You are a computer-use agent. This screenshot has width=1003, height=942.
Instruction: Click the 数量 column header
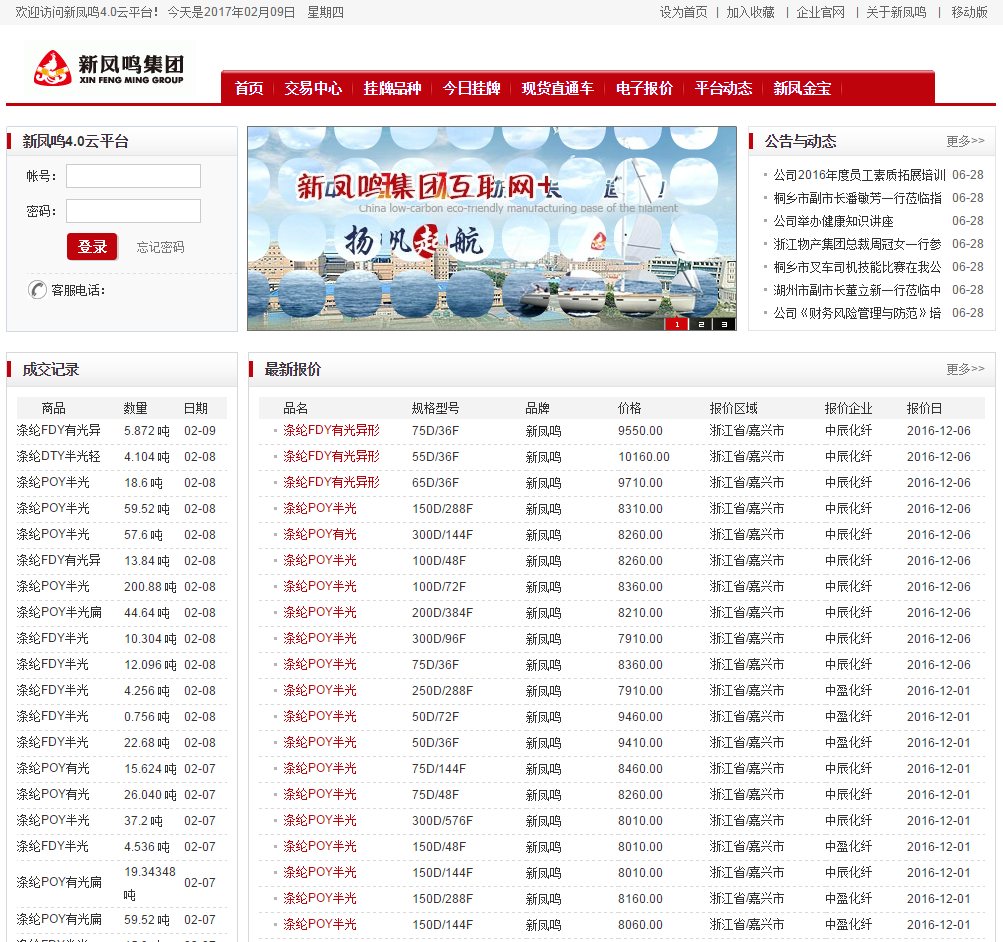pos(135,408)
